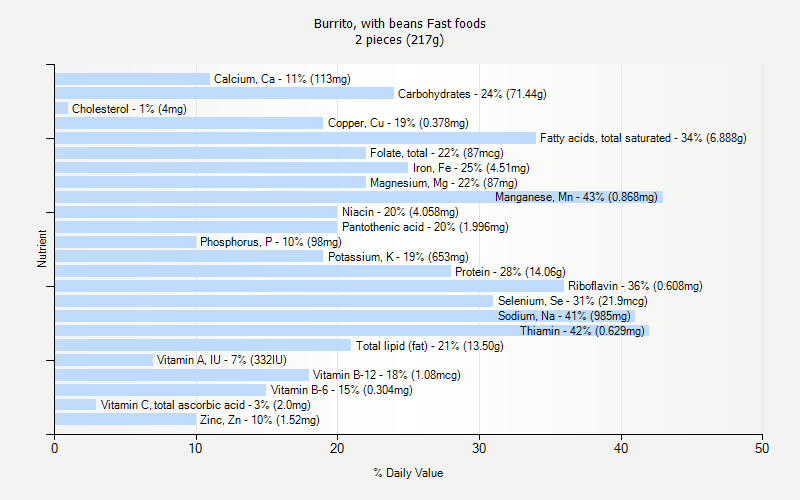
Task: Click the x-axis tick label '20'
Action: pyautogui.click(x=337, y=448)
